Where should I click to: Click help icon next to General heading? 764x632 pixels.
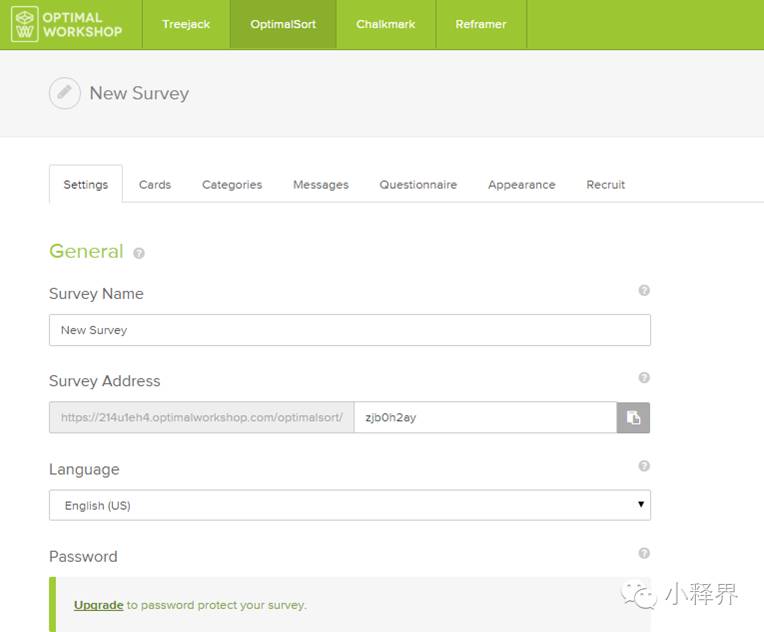(139, 253)
